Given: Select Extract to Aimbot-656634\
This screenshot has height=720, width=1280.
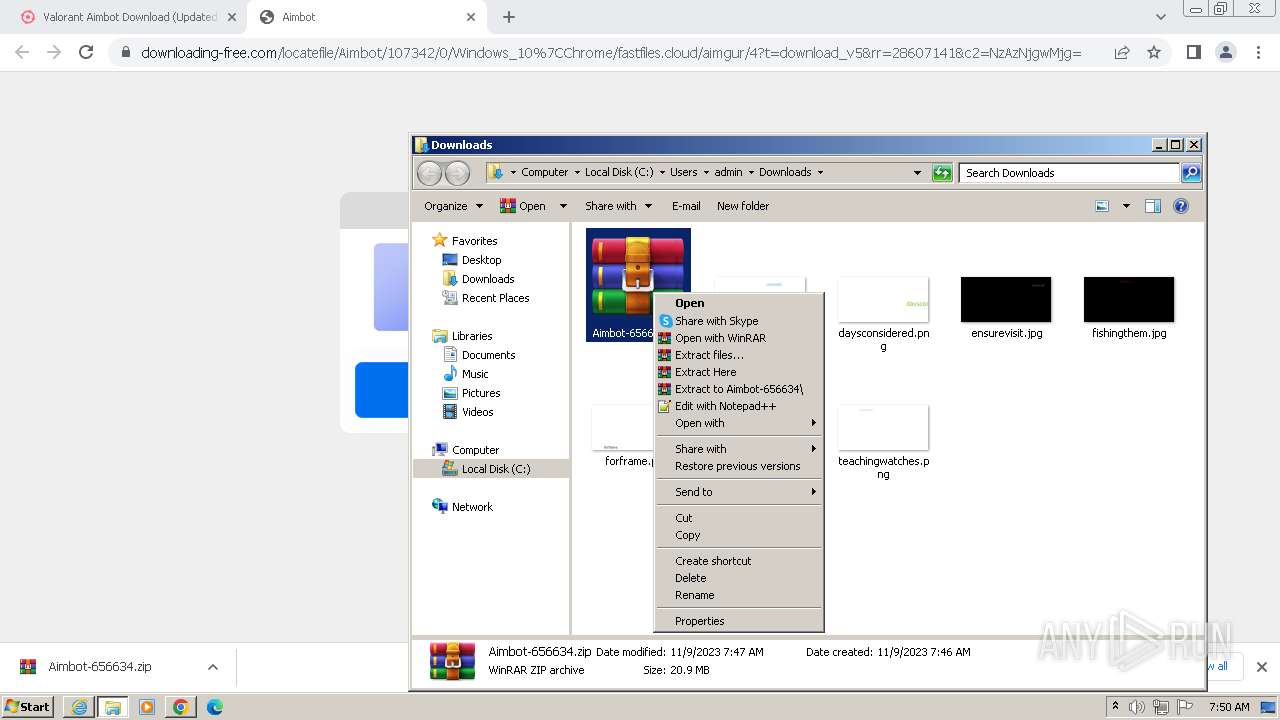Looking at the screenshot, I should pos(738,389).
